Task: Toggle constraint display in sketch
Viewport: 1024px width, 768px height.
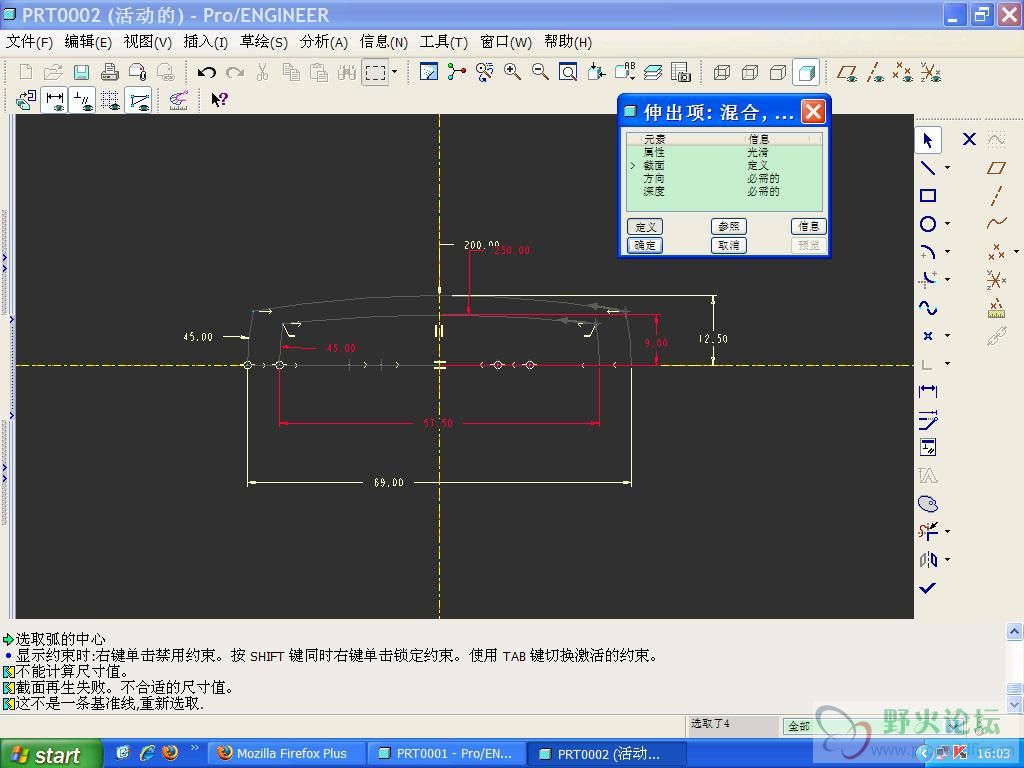Action: point(82,100)
